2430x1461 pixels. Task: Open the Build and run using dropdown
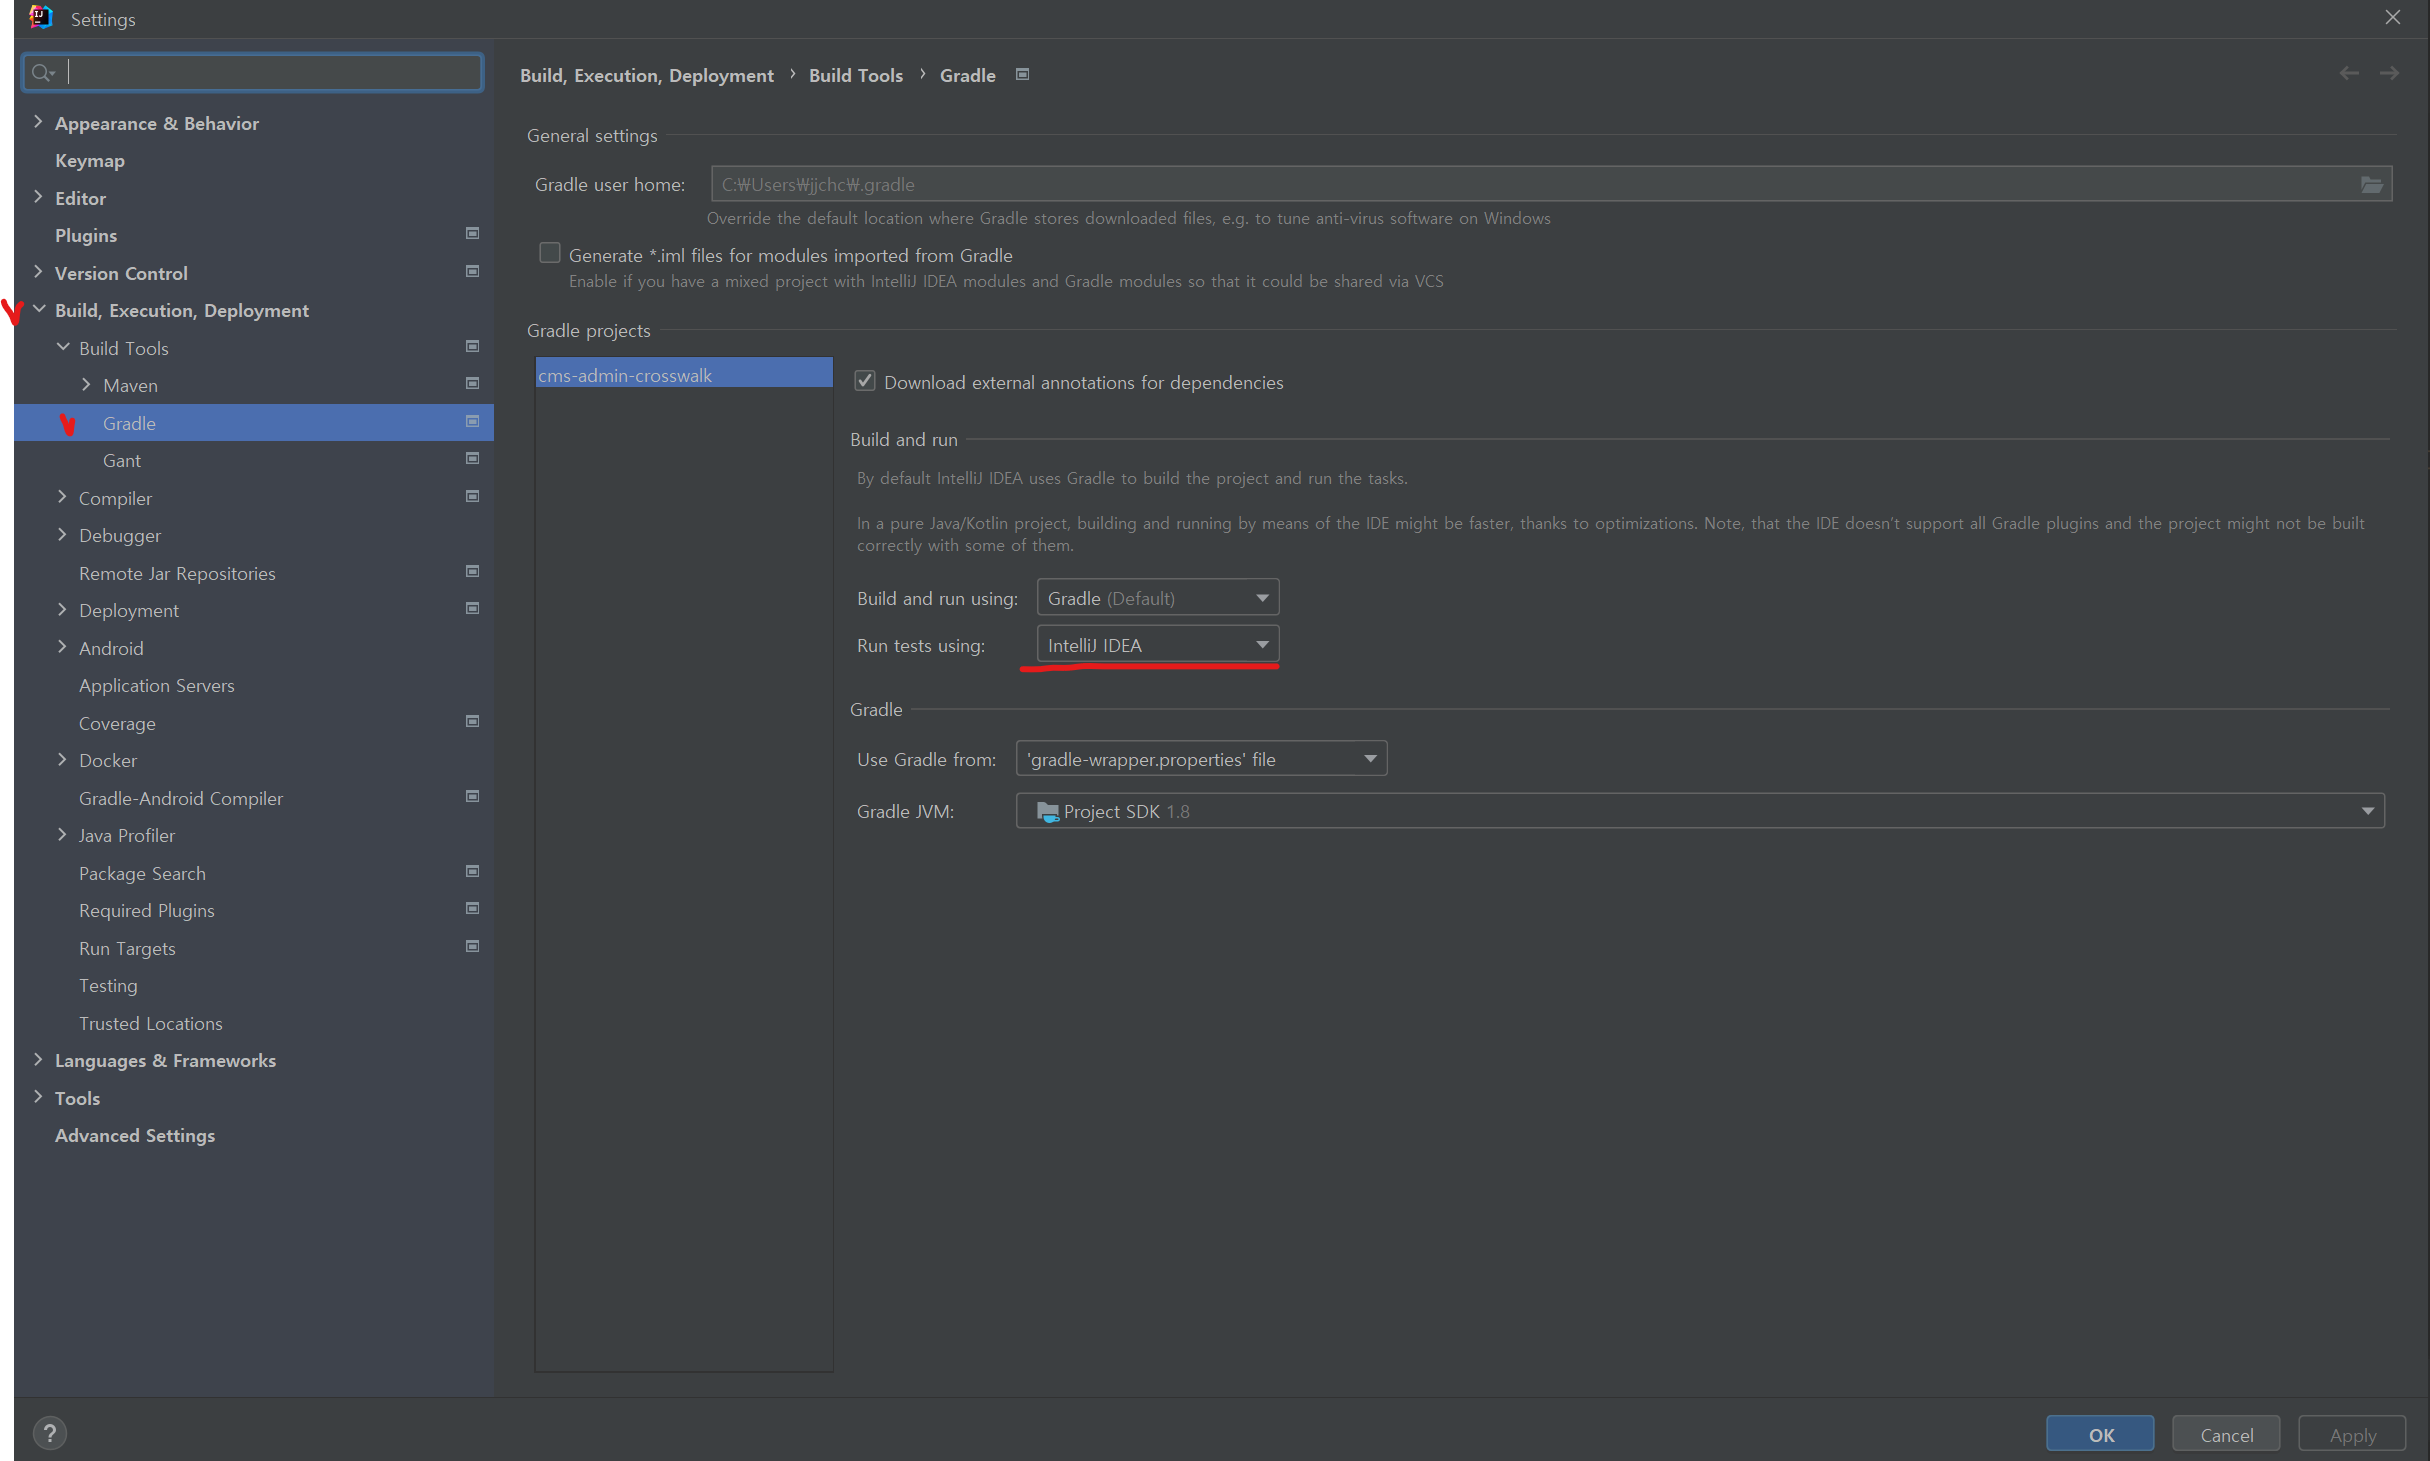click(x=1158, y=598)
